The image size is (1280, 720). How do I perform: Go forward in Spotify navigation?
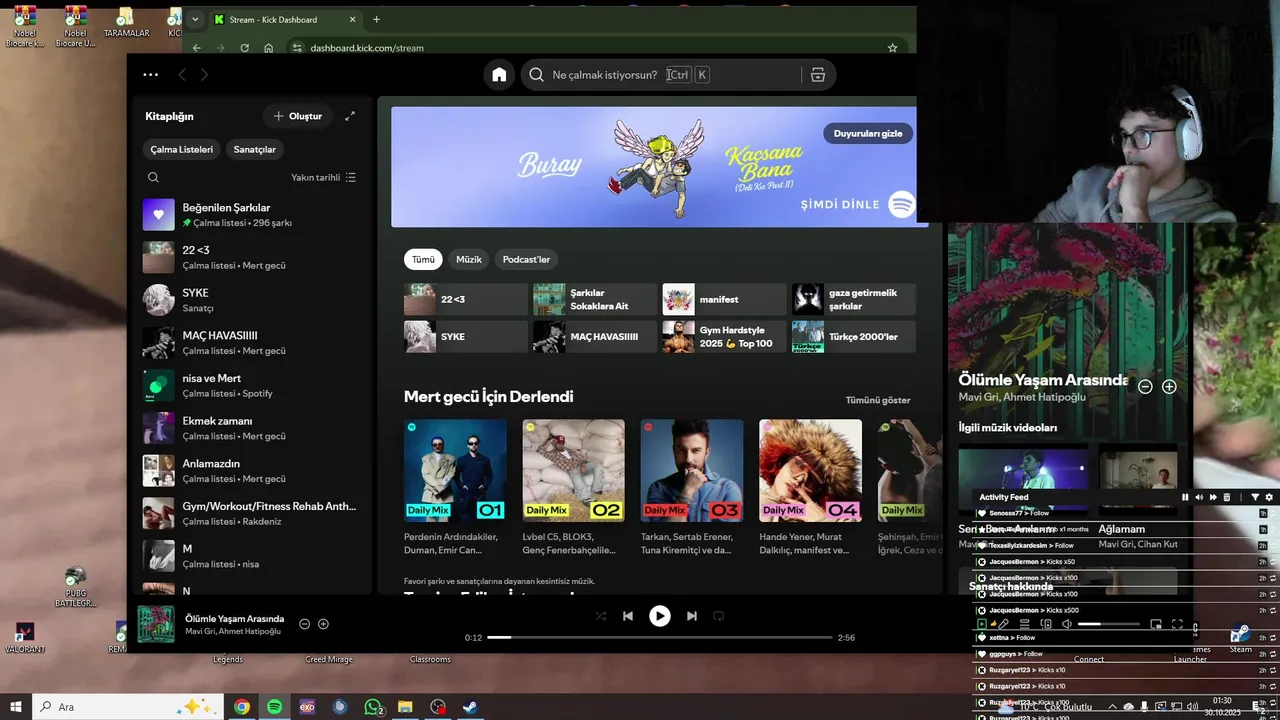pyautogui.click(x=204, y=74)
